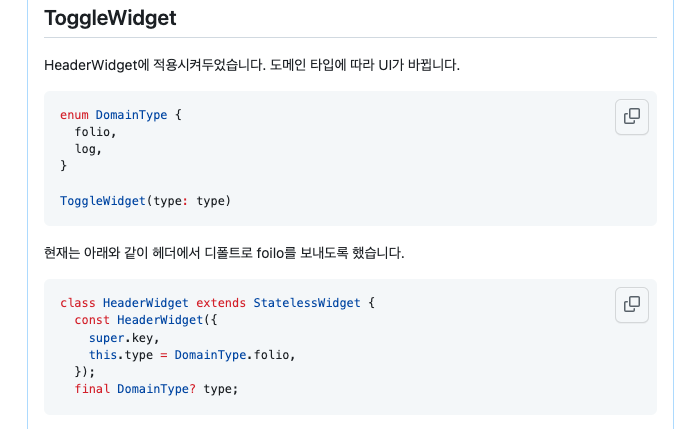Click 'StatelessWidget' in the class declaration
687x429 pixels.
[307, 303]
